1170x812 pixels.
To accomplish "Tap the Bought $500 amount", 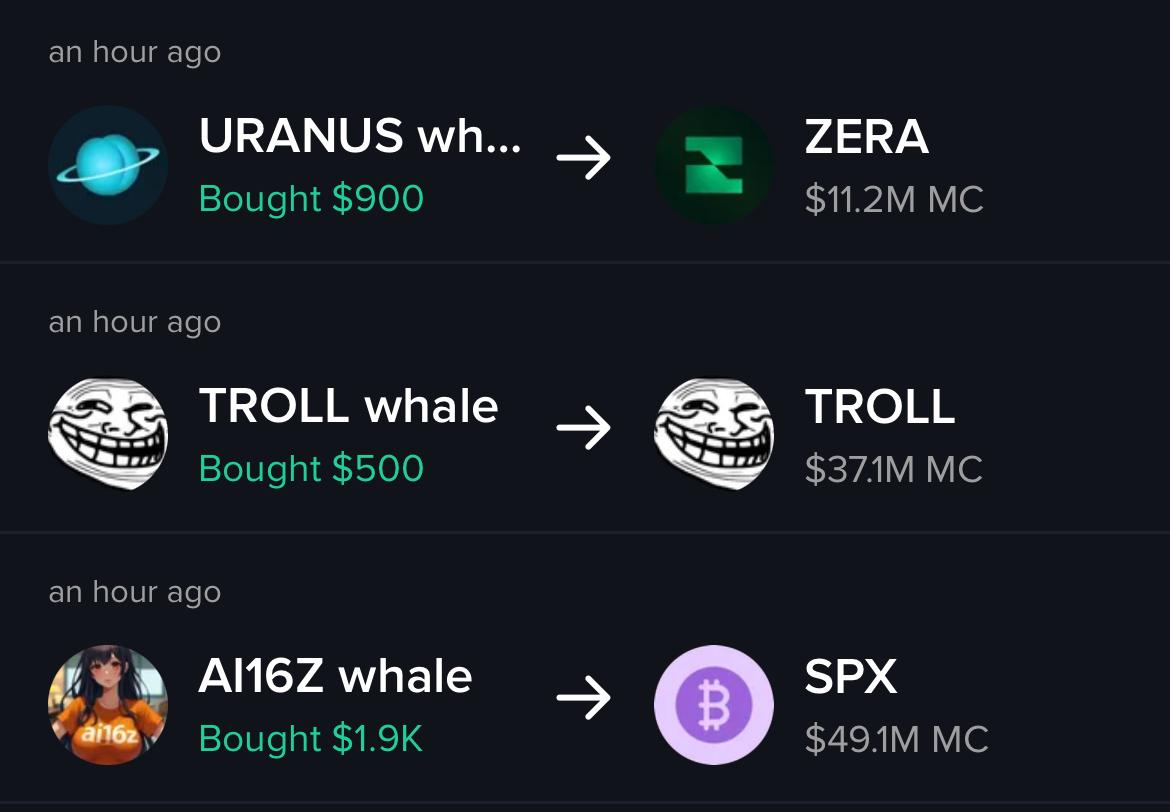I will coord(311,469).
